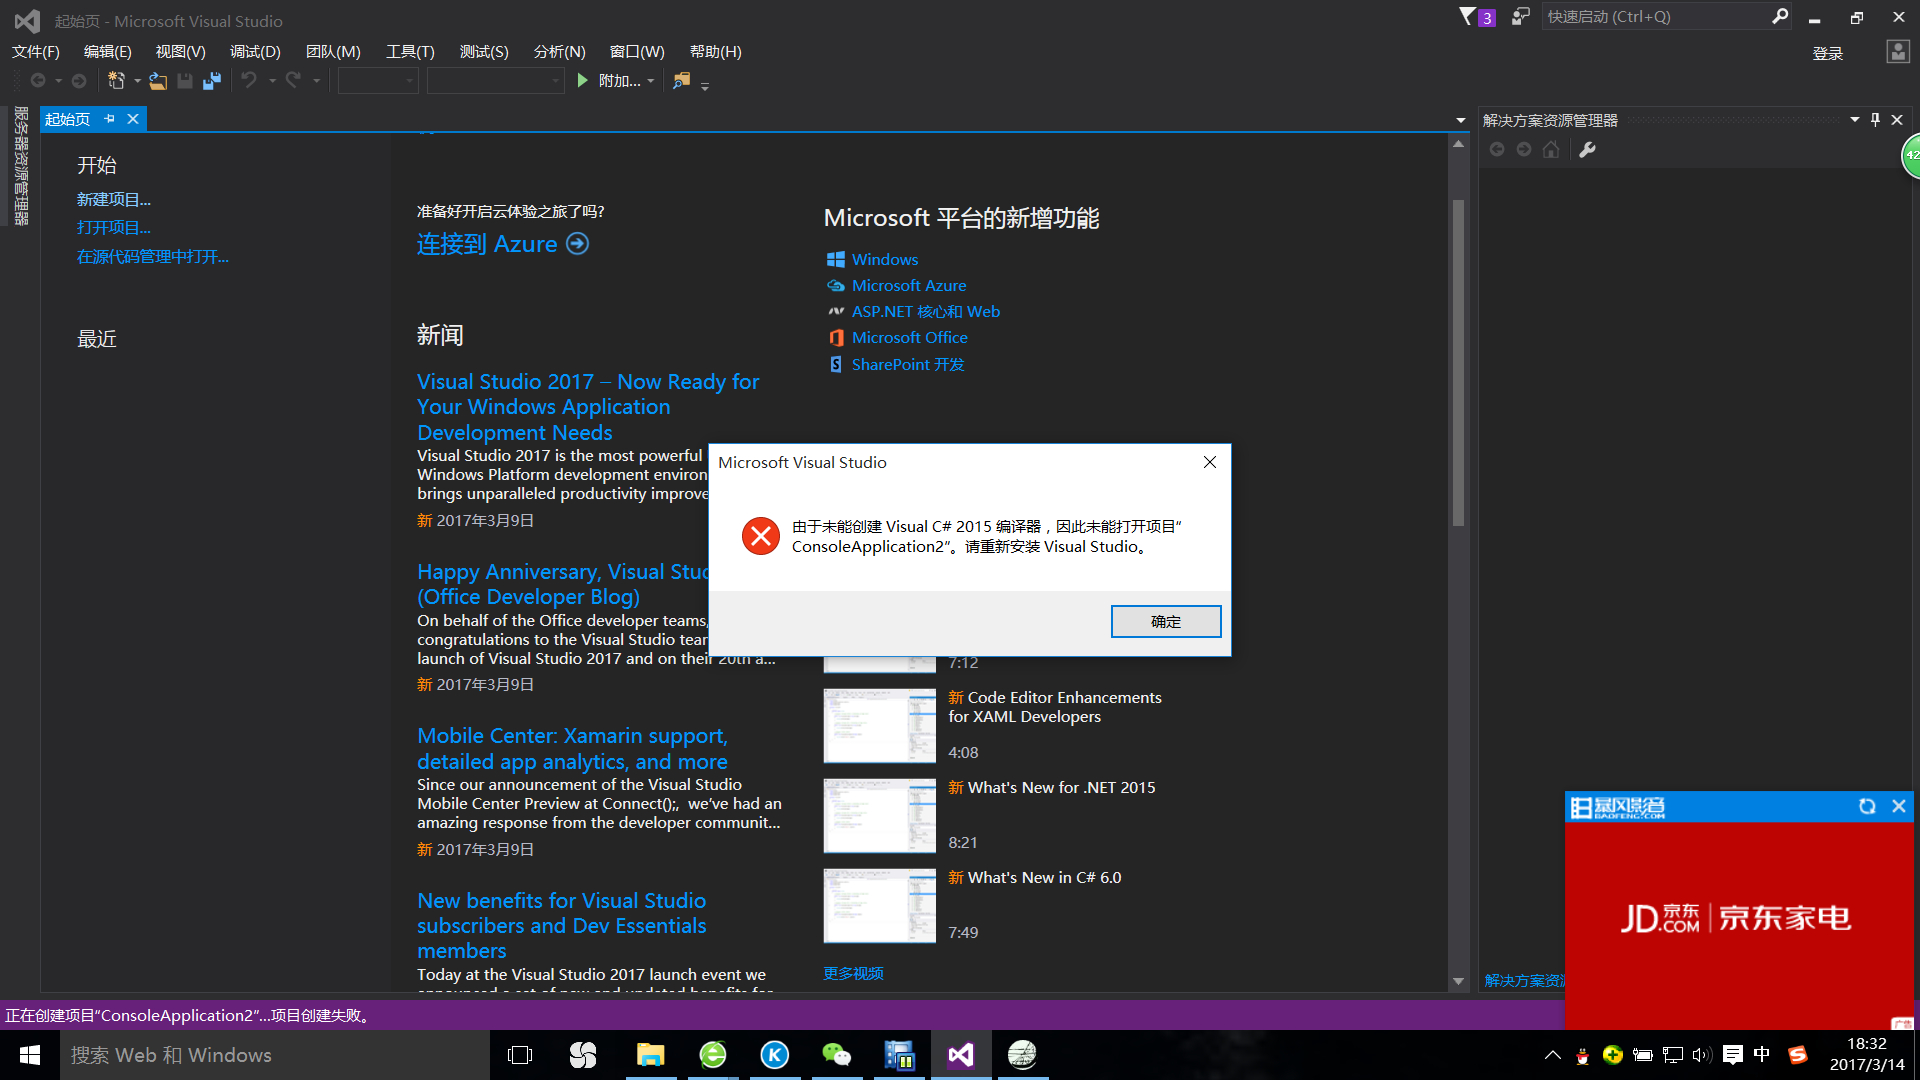This screenshot has height=1080, width=1920.
Task: Open the 调试(D) menu
Action: (x=255, y=52)
